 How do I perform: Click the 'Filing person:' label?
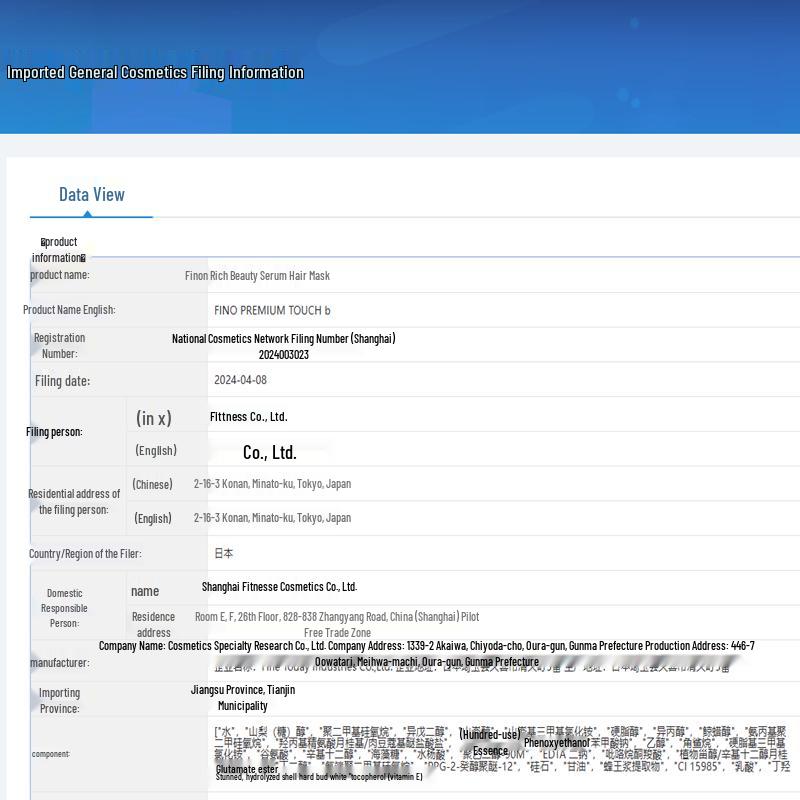pos(54,432)
